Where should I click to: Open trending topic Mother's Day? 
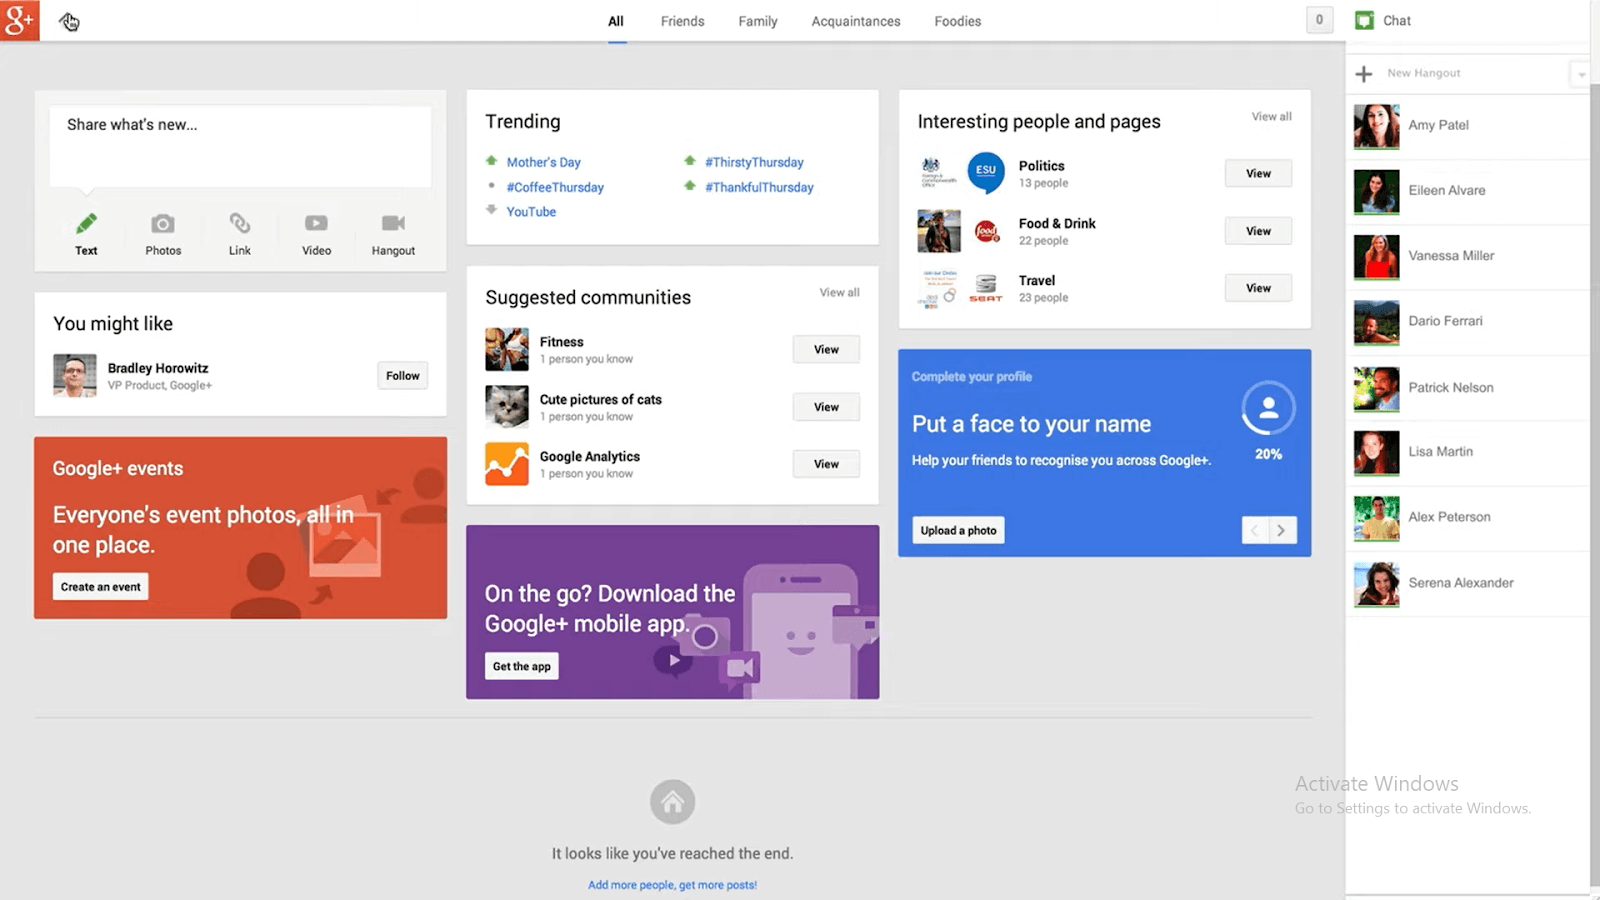pyautogui.click(x=543, y=162)
